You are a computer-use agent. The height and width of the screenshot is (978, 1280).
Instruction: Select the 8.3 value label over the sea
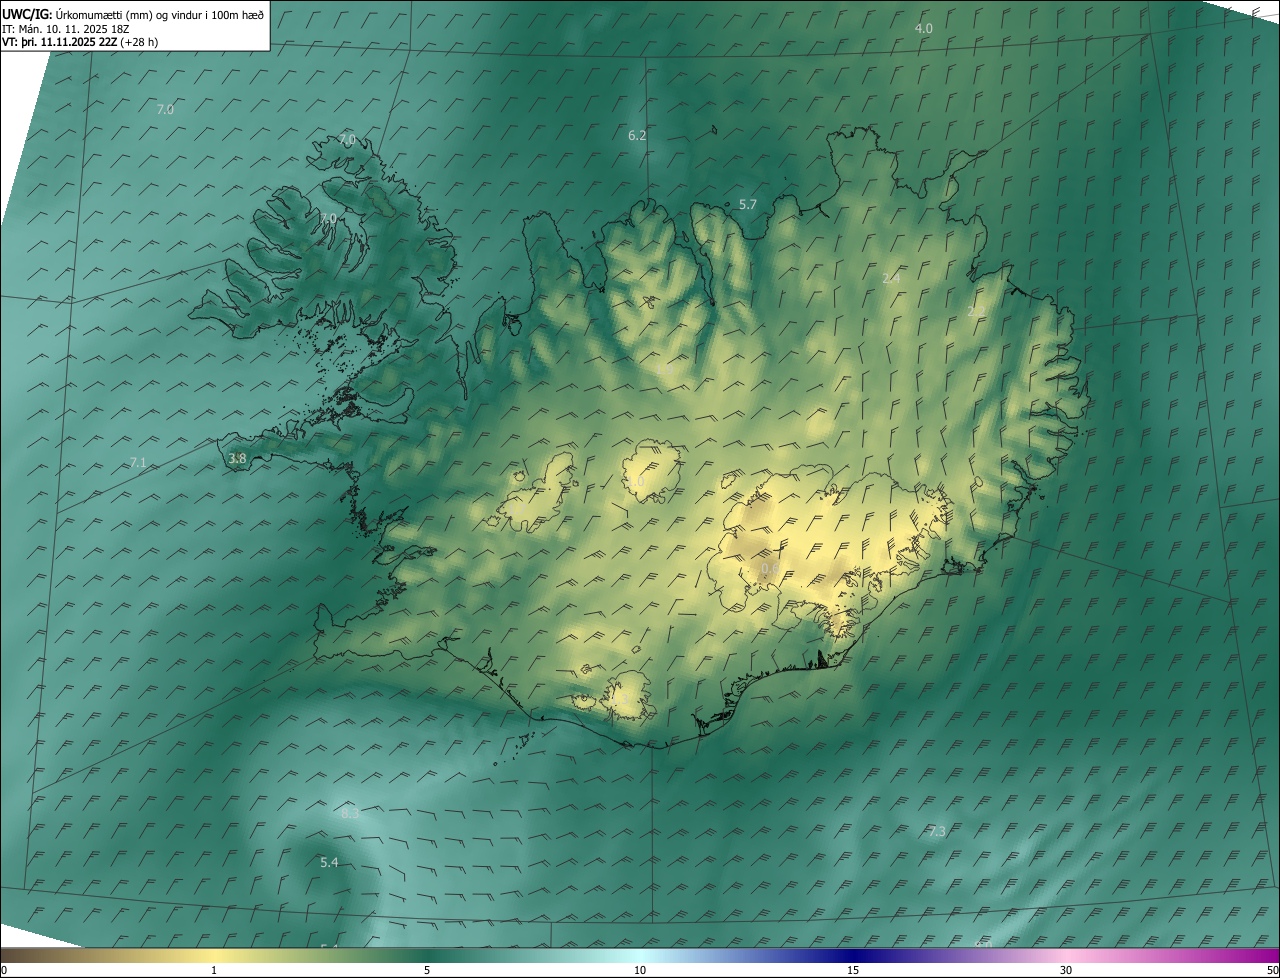point(350,814)
